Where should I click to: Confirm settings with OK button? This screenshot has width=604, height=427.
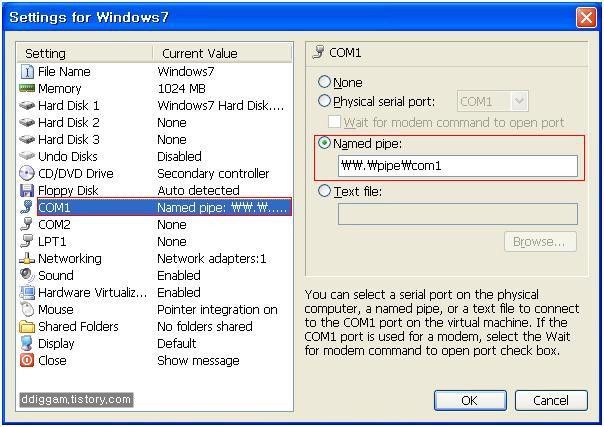[x=470, y=400]
